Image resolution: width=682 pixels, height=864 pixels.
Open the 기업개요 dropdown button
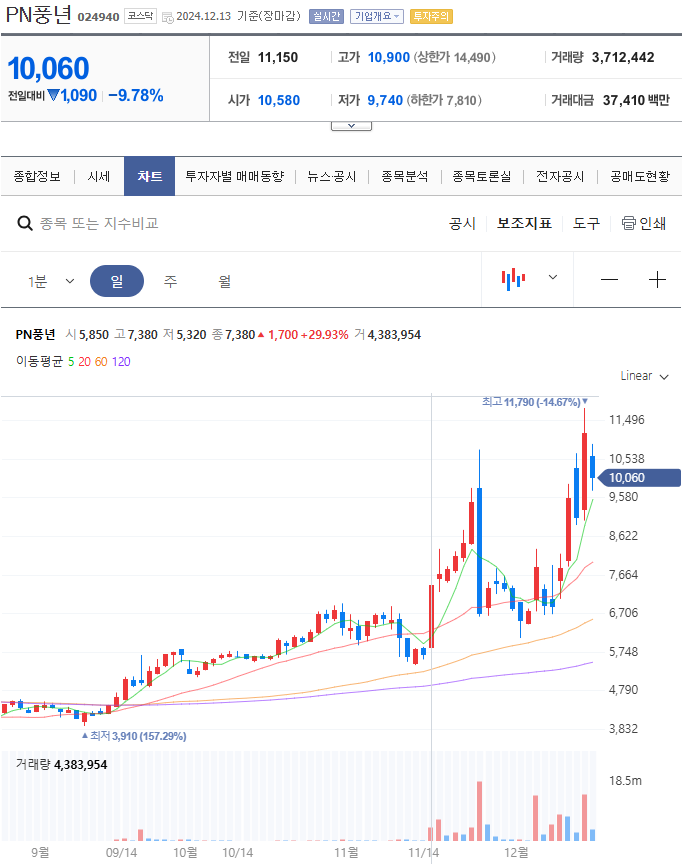tap(377, 17)
